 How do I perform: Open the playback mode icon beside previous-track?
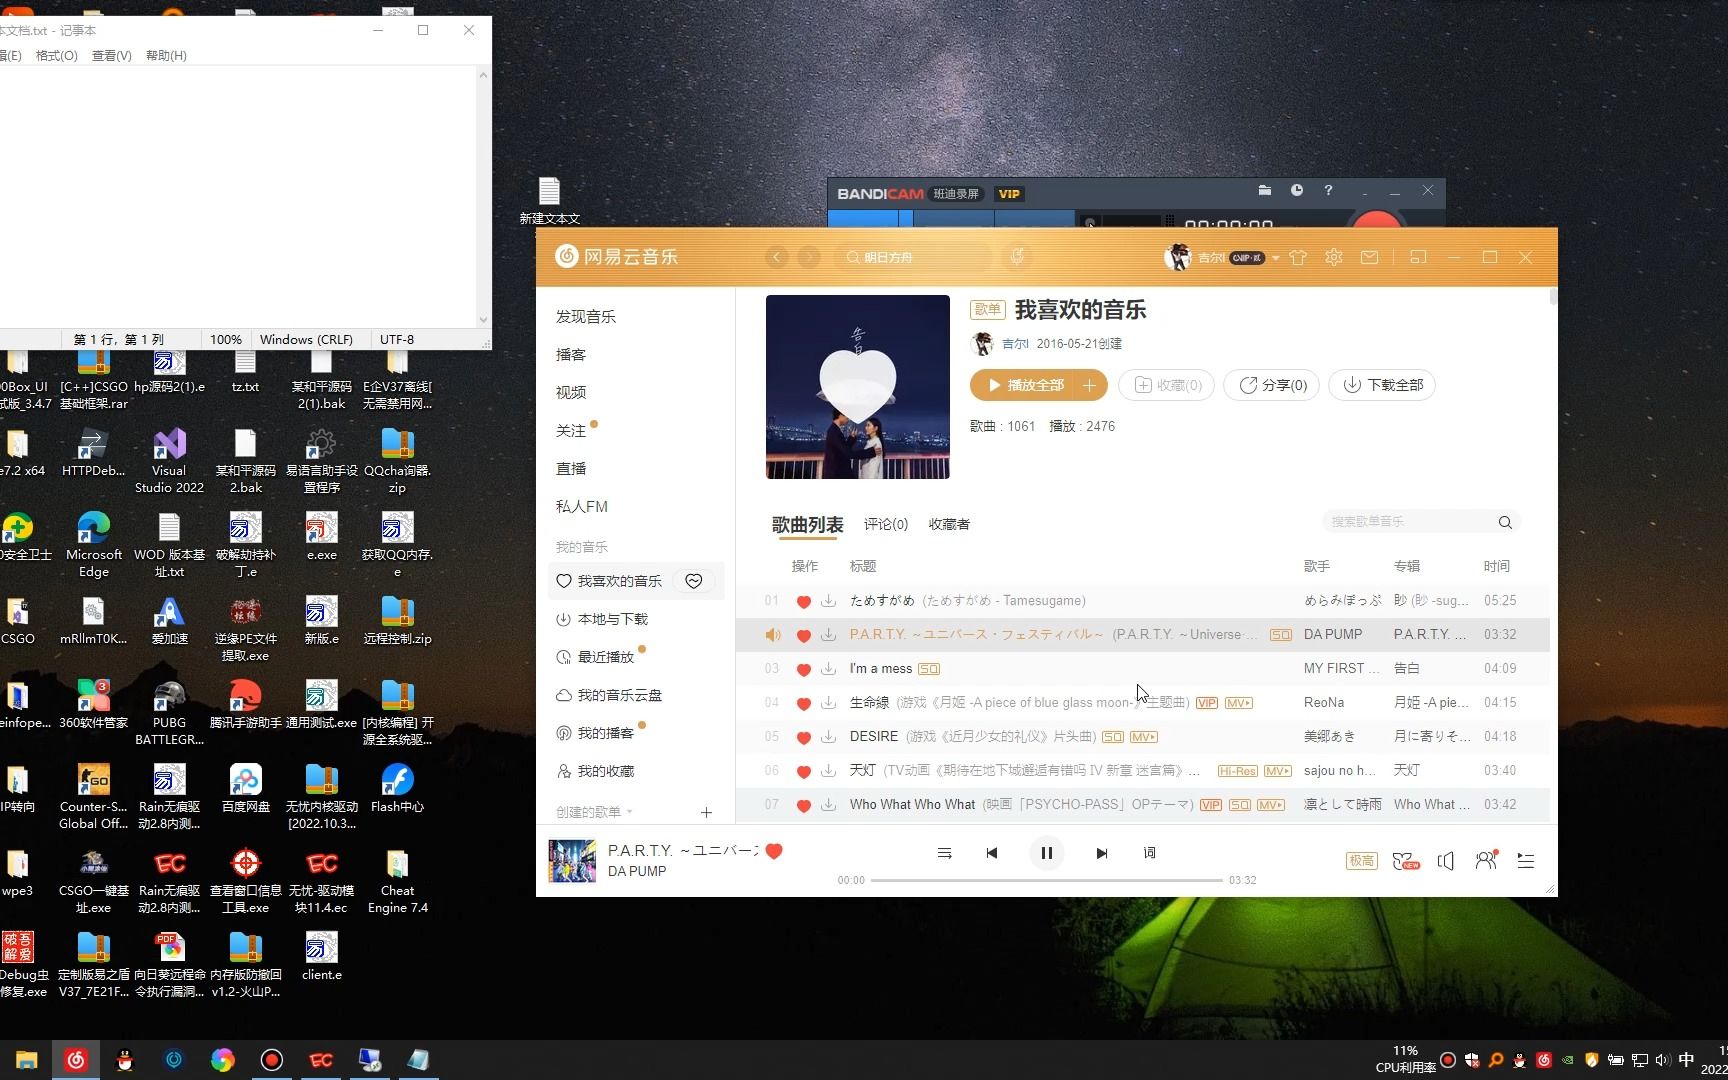(x=944, y=853)
